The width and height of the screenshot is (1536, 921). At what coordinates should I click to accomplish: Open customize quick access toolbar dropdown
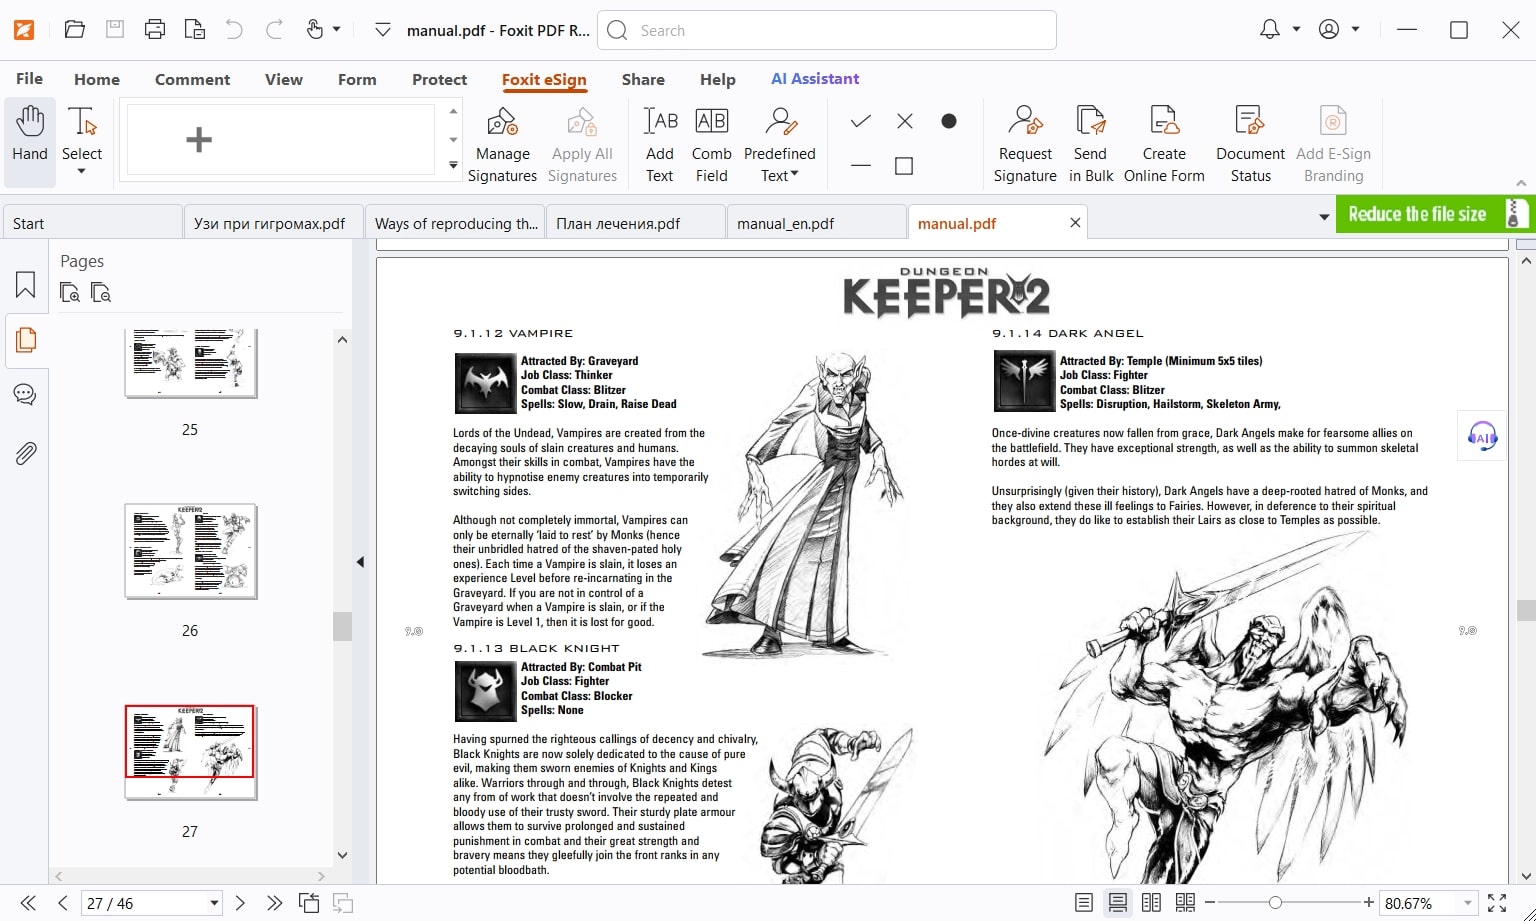(x=382, y=30)
